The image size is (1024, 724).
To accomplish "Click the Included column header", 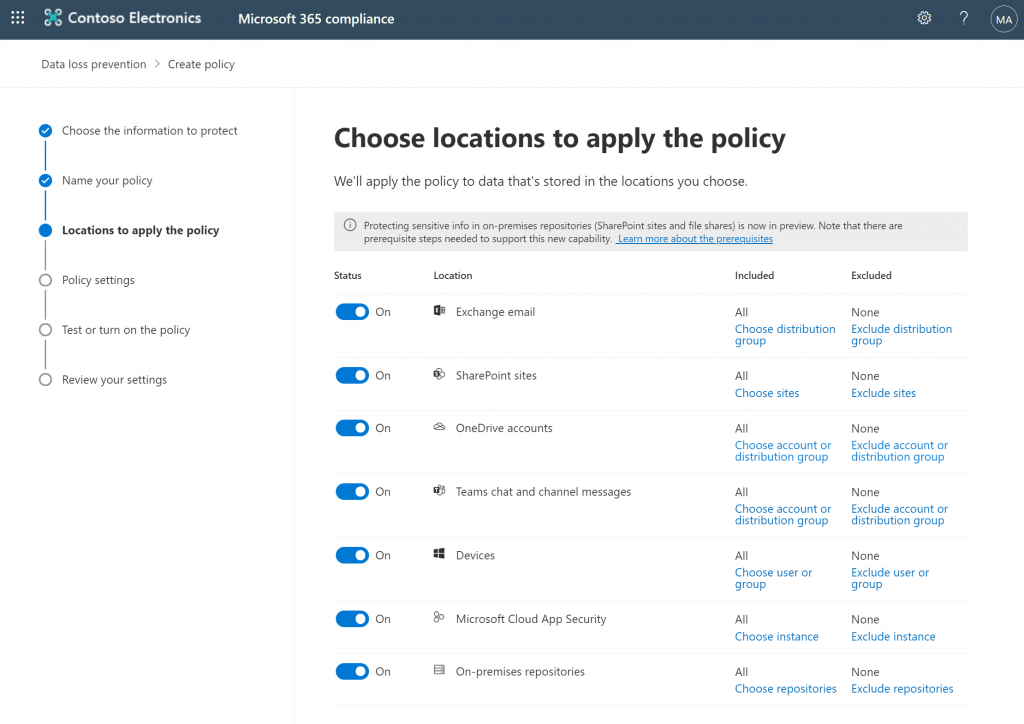I will coord(754,275).
